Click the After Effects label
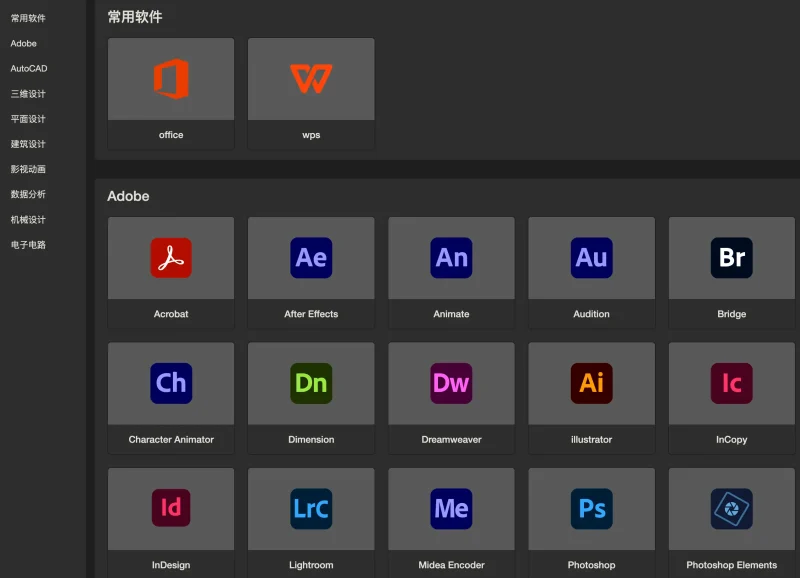800x578 pixels. coord(311,314)
